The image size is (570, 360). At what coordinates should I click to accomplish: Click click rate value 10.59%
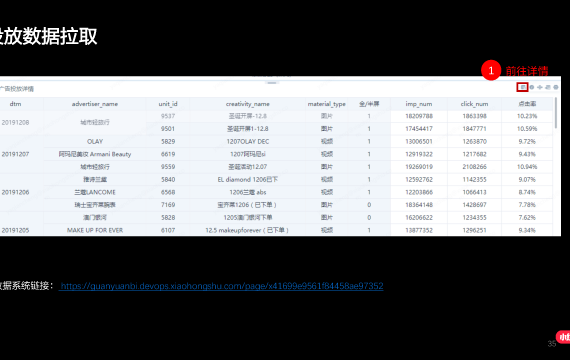pyautogui.click(x=527, y=129)
